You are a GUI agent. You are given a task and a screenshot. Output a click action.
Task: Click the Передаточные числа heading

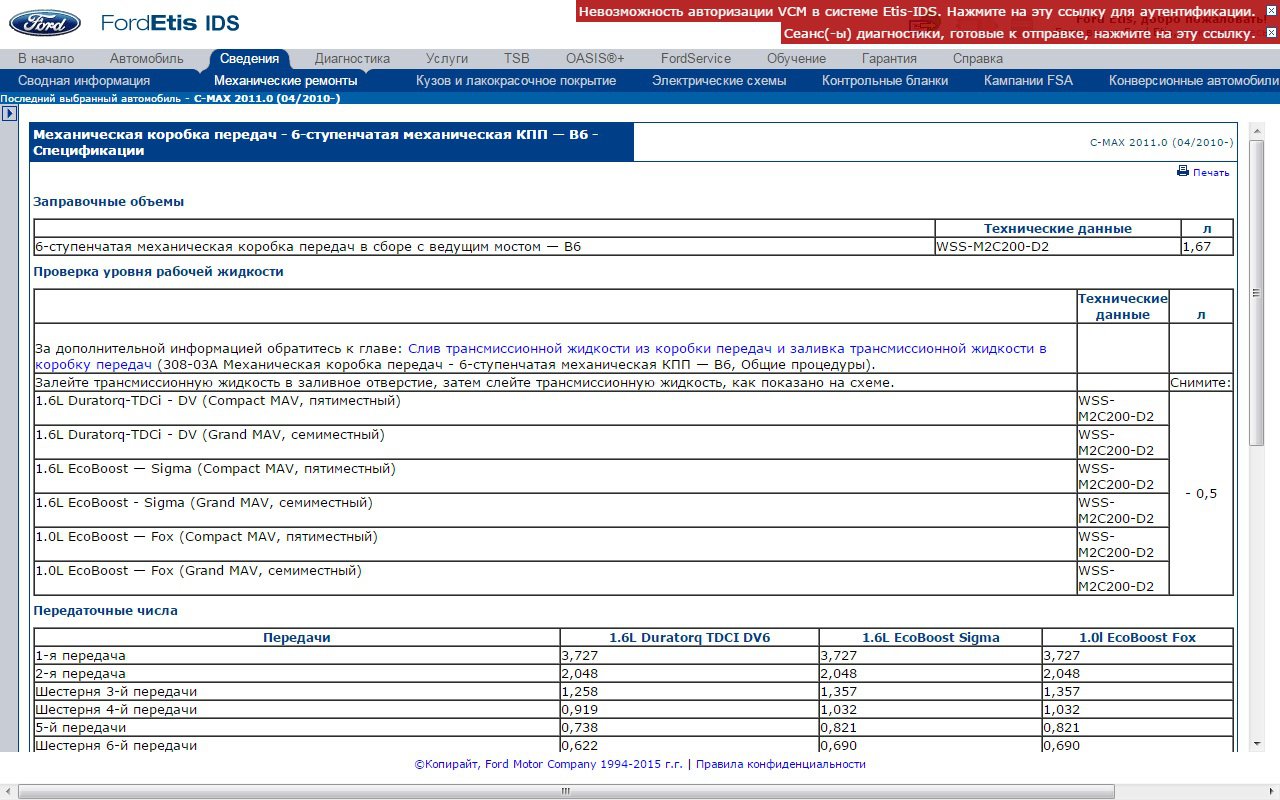[x=106, y=610]
